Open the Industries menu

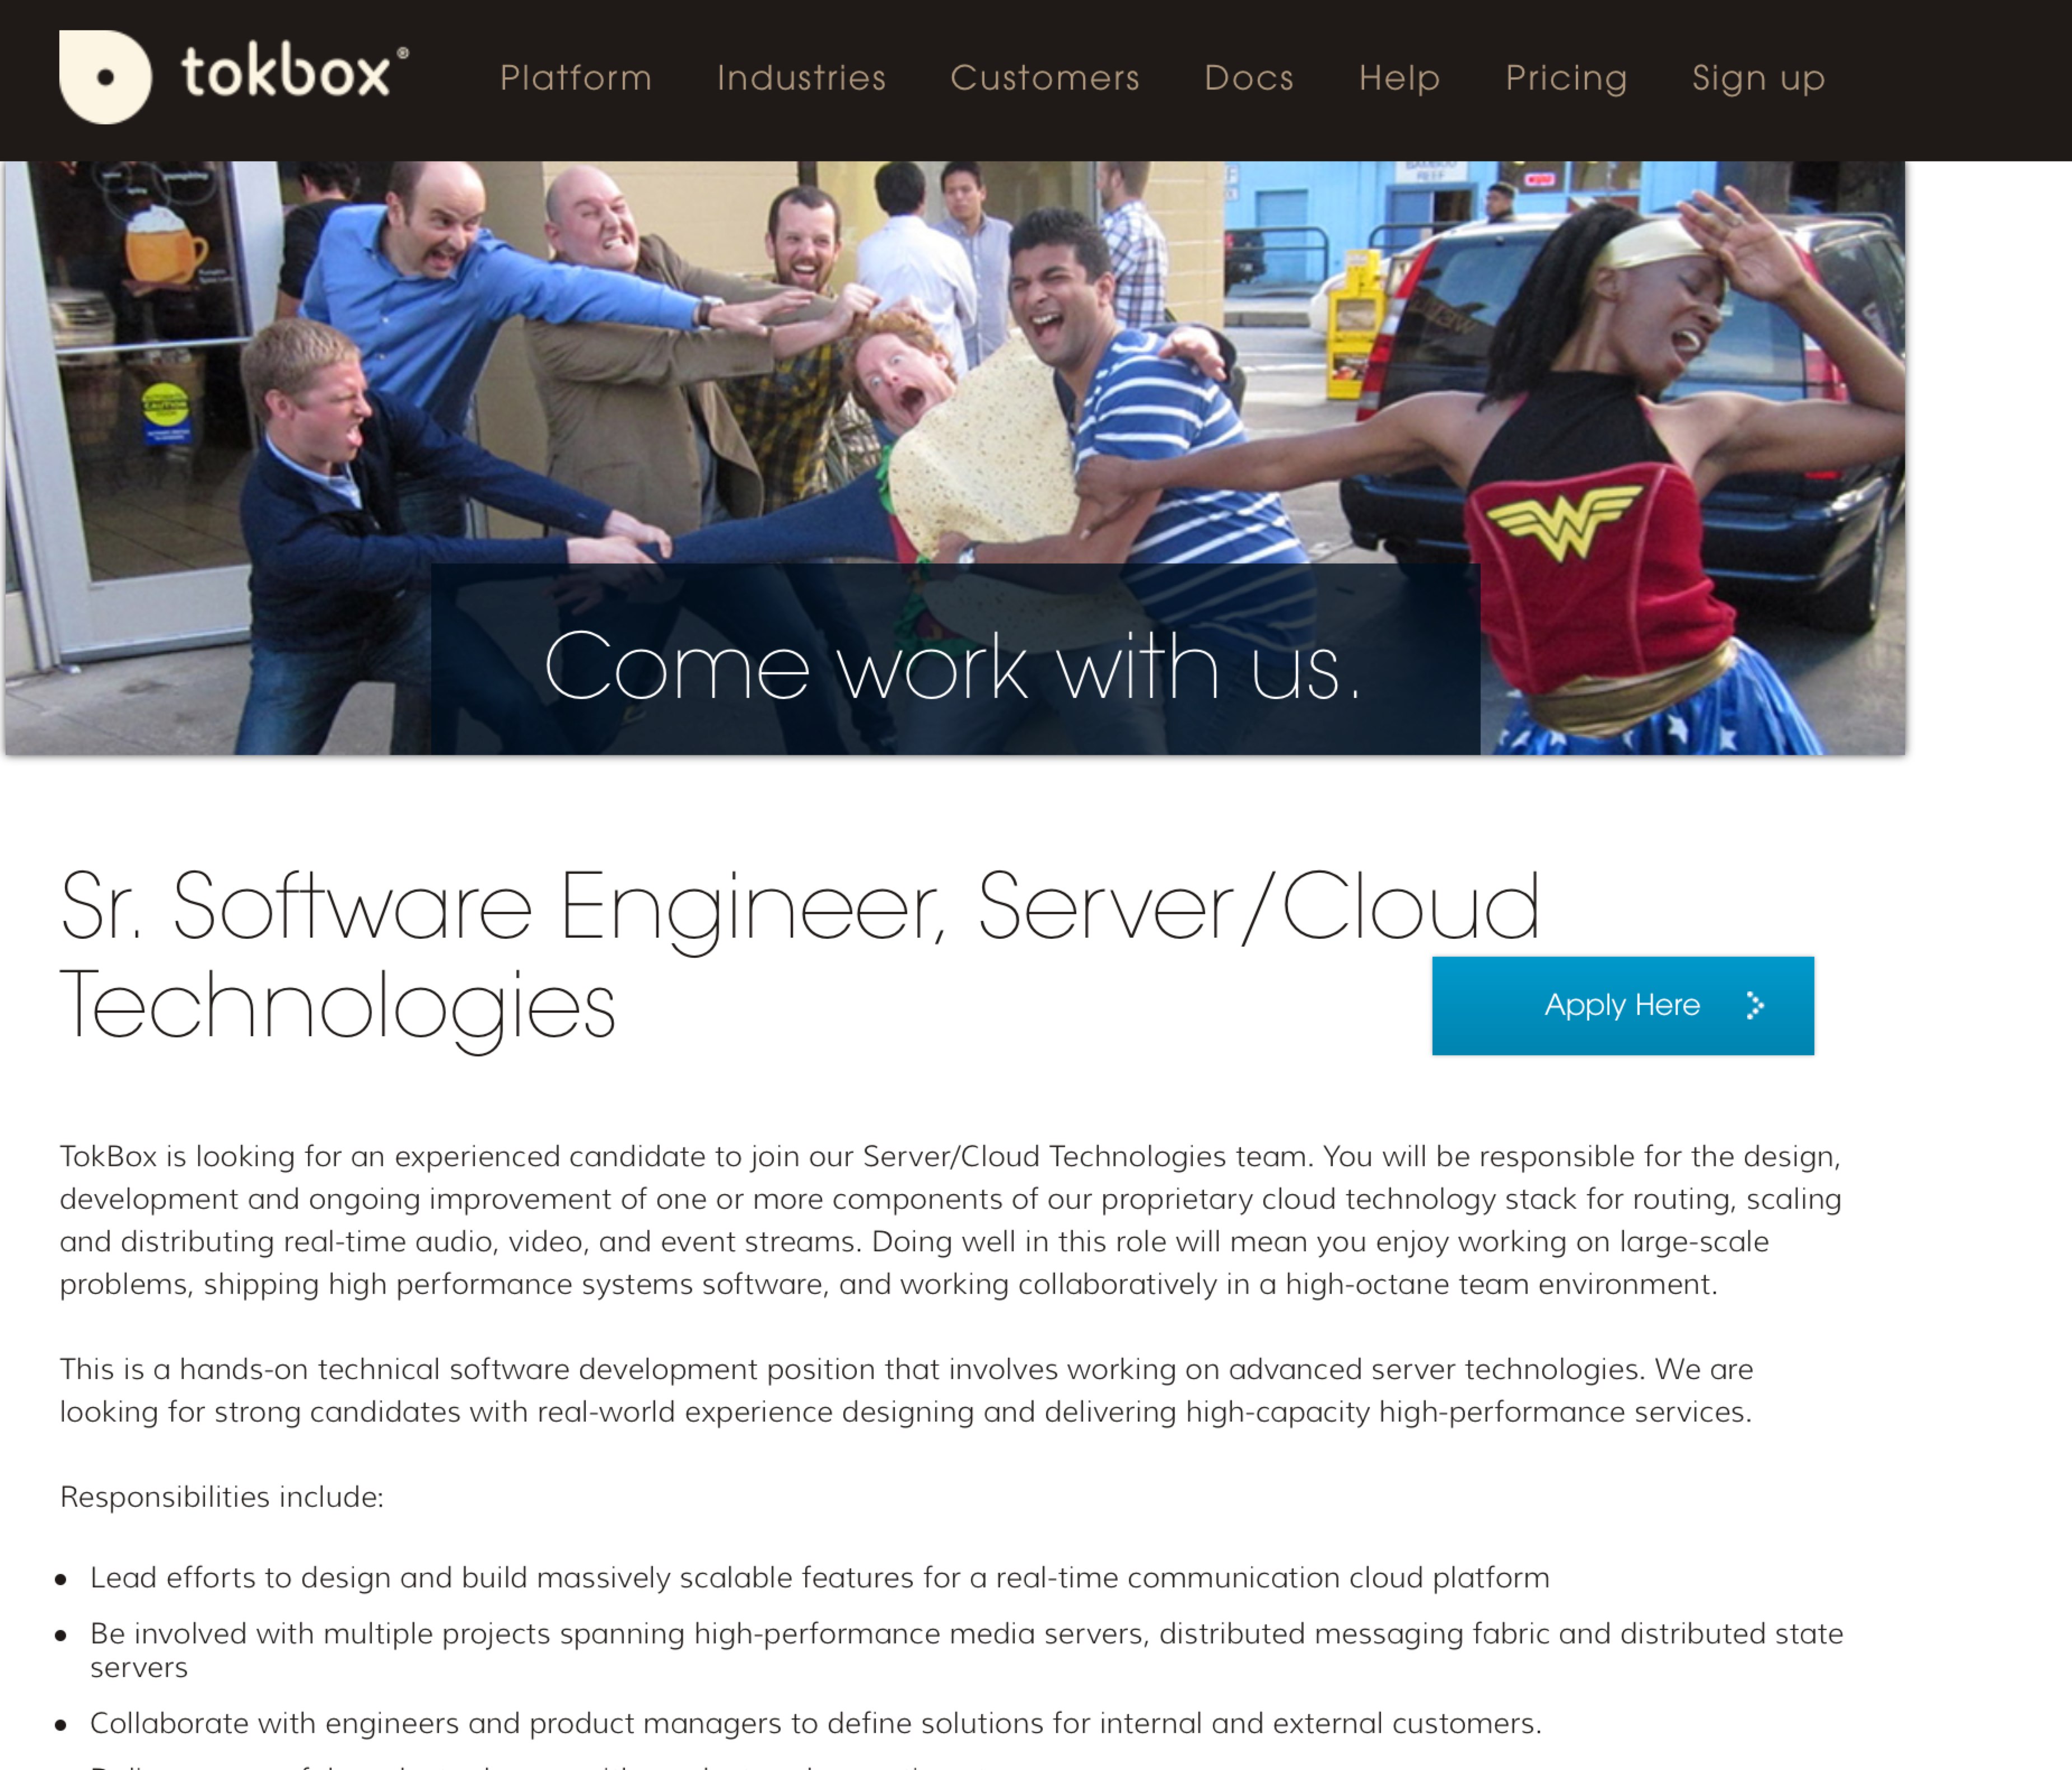(801, 78)
